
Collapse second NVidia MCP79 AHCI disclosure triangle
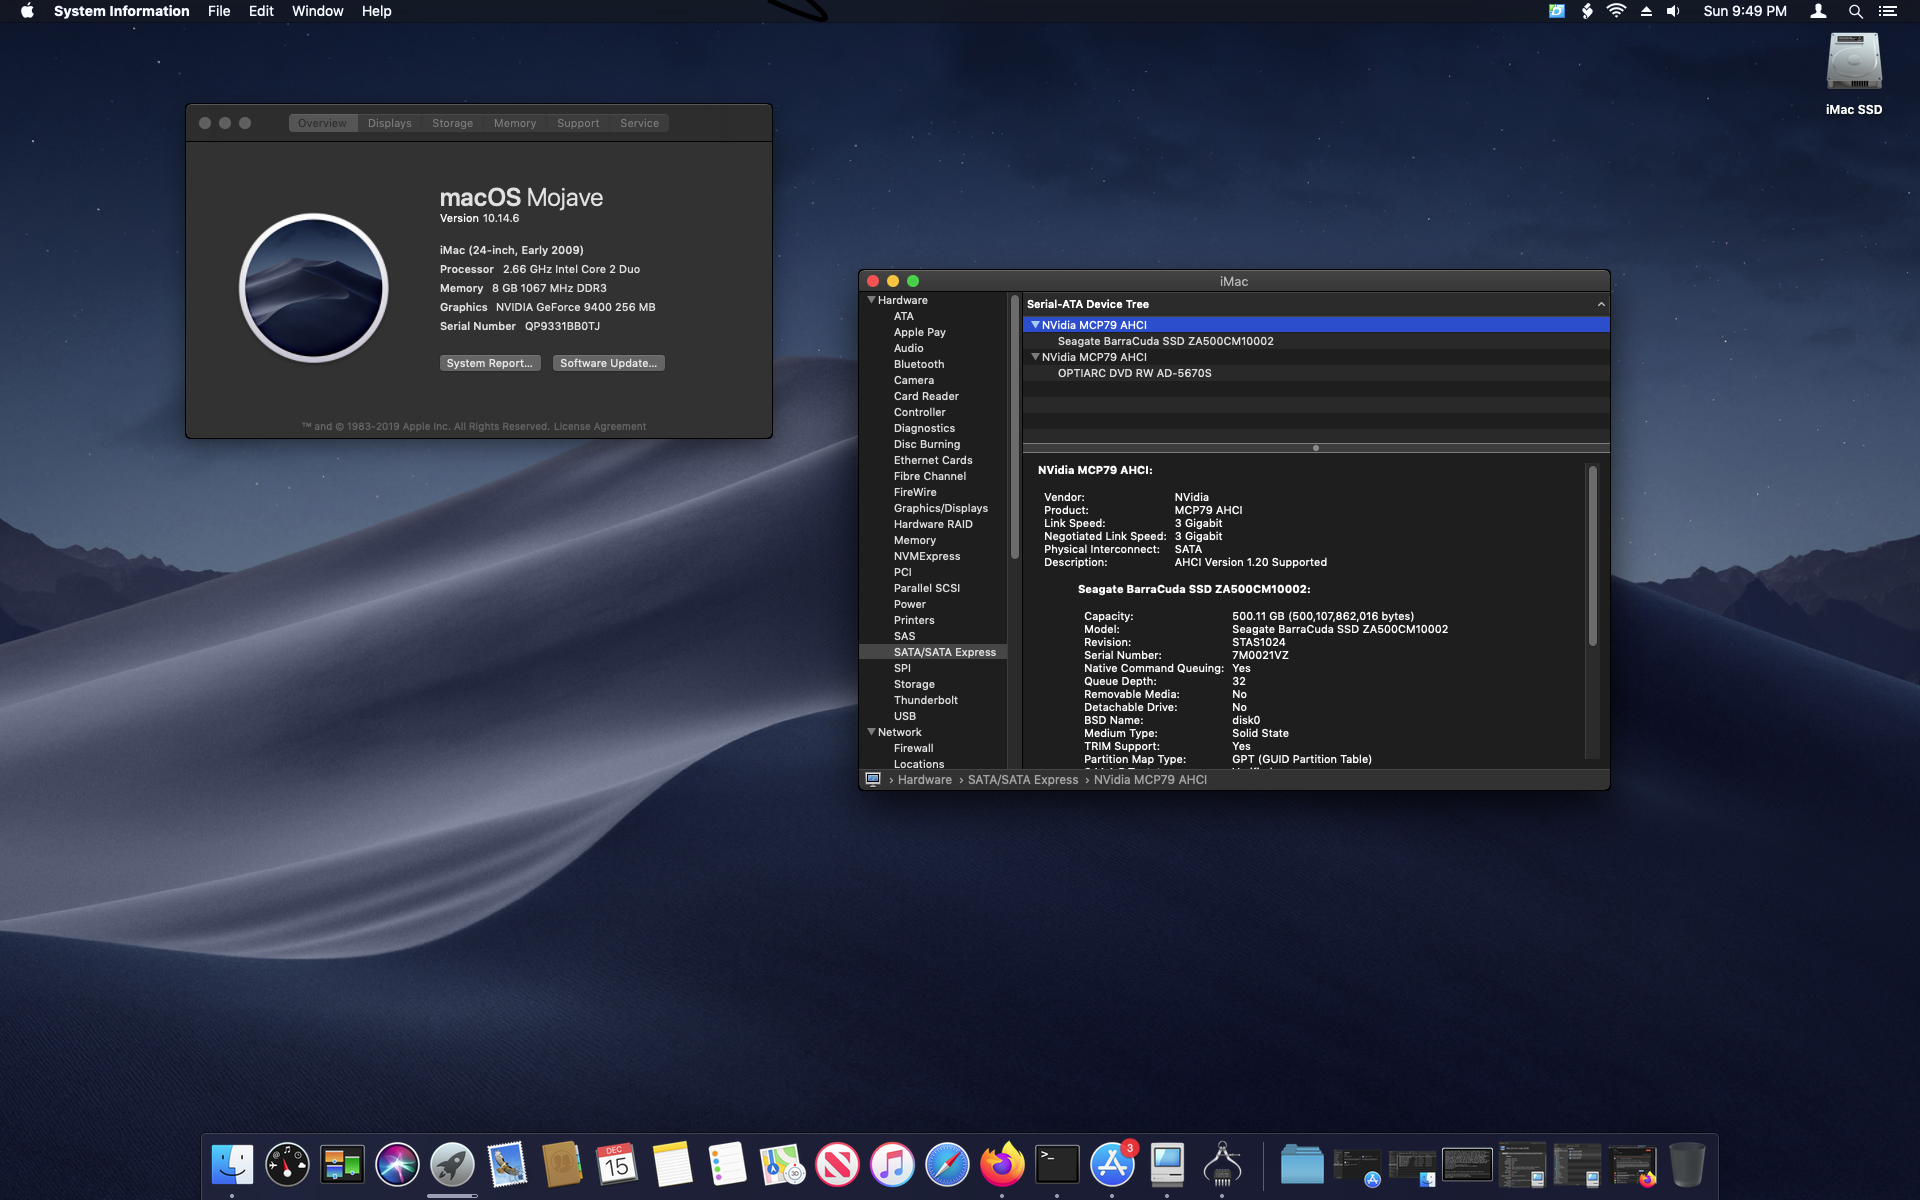tap(1035, 357)
